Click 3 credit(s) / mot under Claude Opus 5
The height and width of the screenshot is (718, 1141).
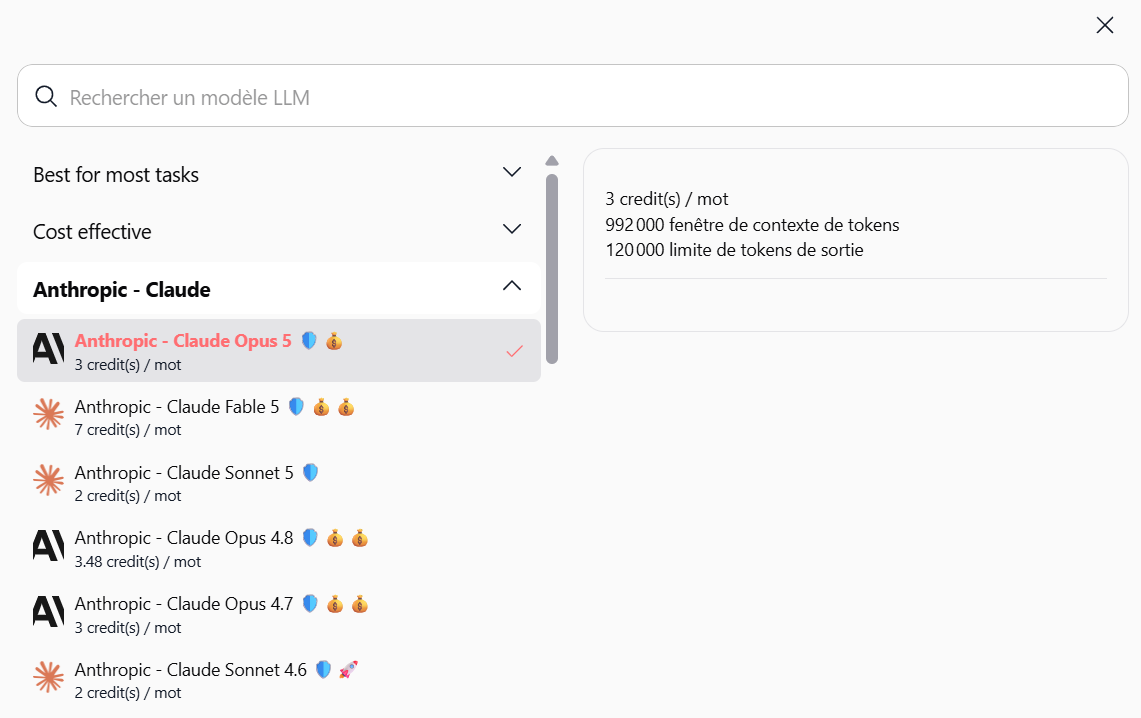point(128,364)
